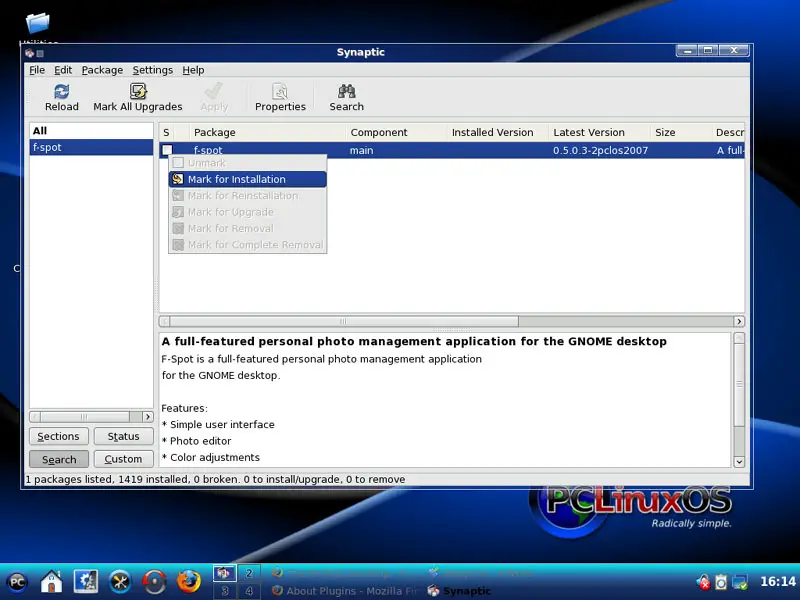Click the down arrow of description scrollbar

pyautogui.click(x=739, y=462)
